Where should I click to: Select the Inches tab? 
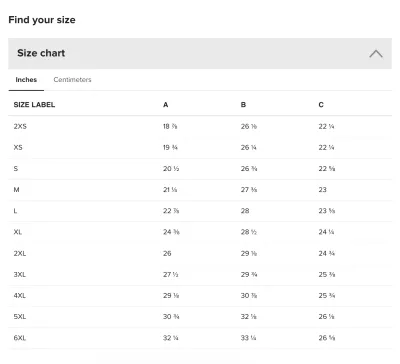pyautogui.click(x=26, y=80)
